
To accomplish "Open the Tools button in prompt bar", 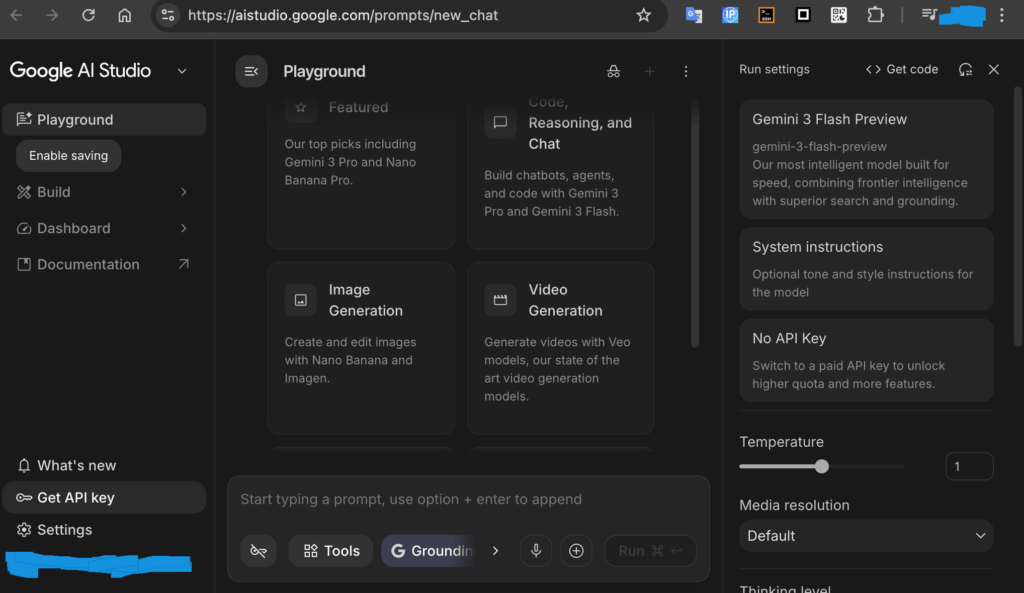I will [331, 551].
